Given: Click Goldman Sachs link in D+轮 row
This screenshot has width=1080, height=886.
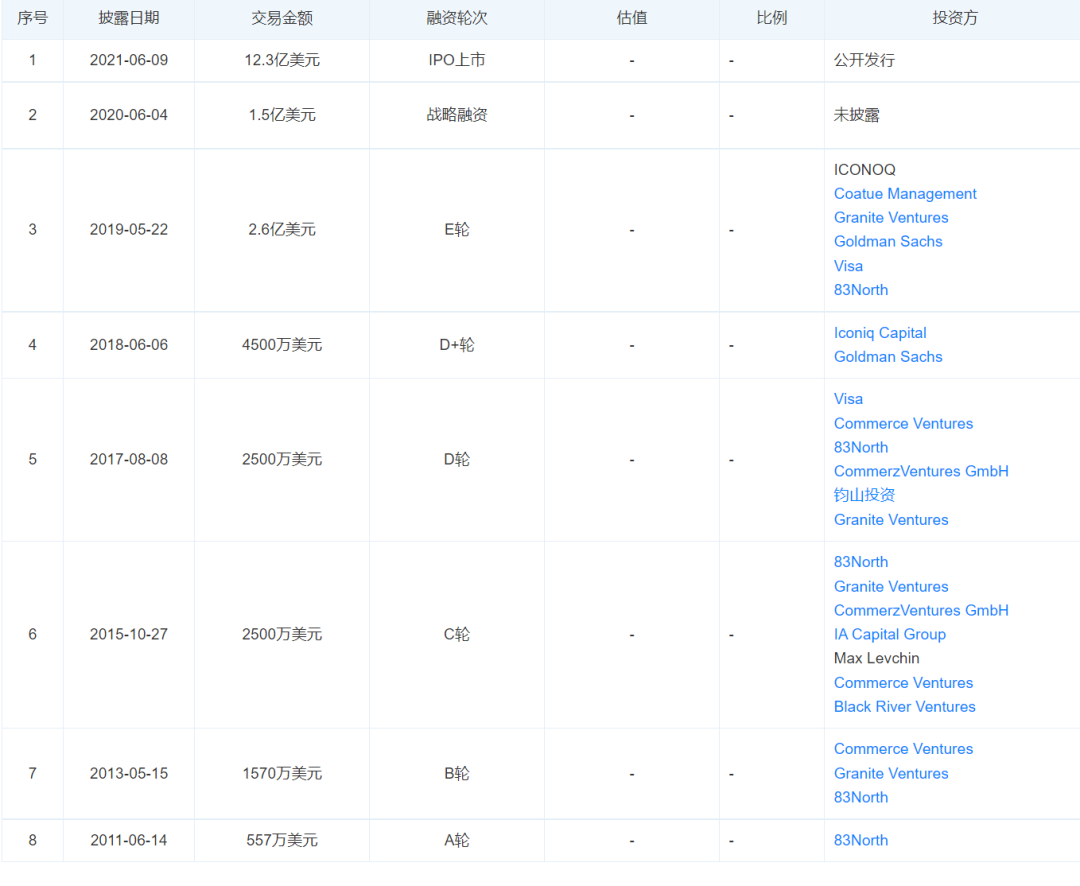Looking at the screenshot, I should tap(888, 357).
